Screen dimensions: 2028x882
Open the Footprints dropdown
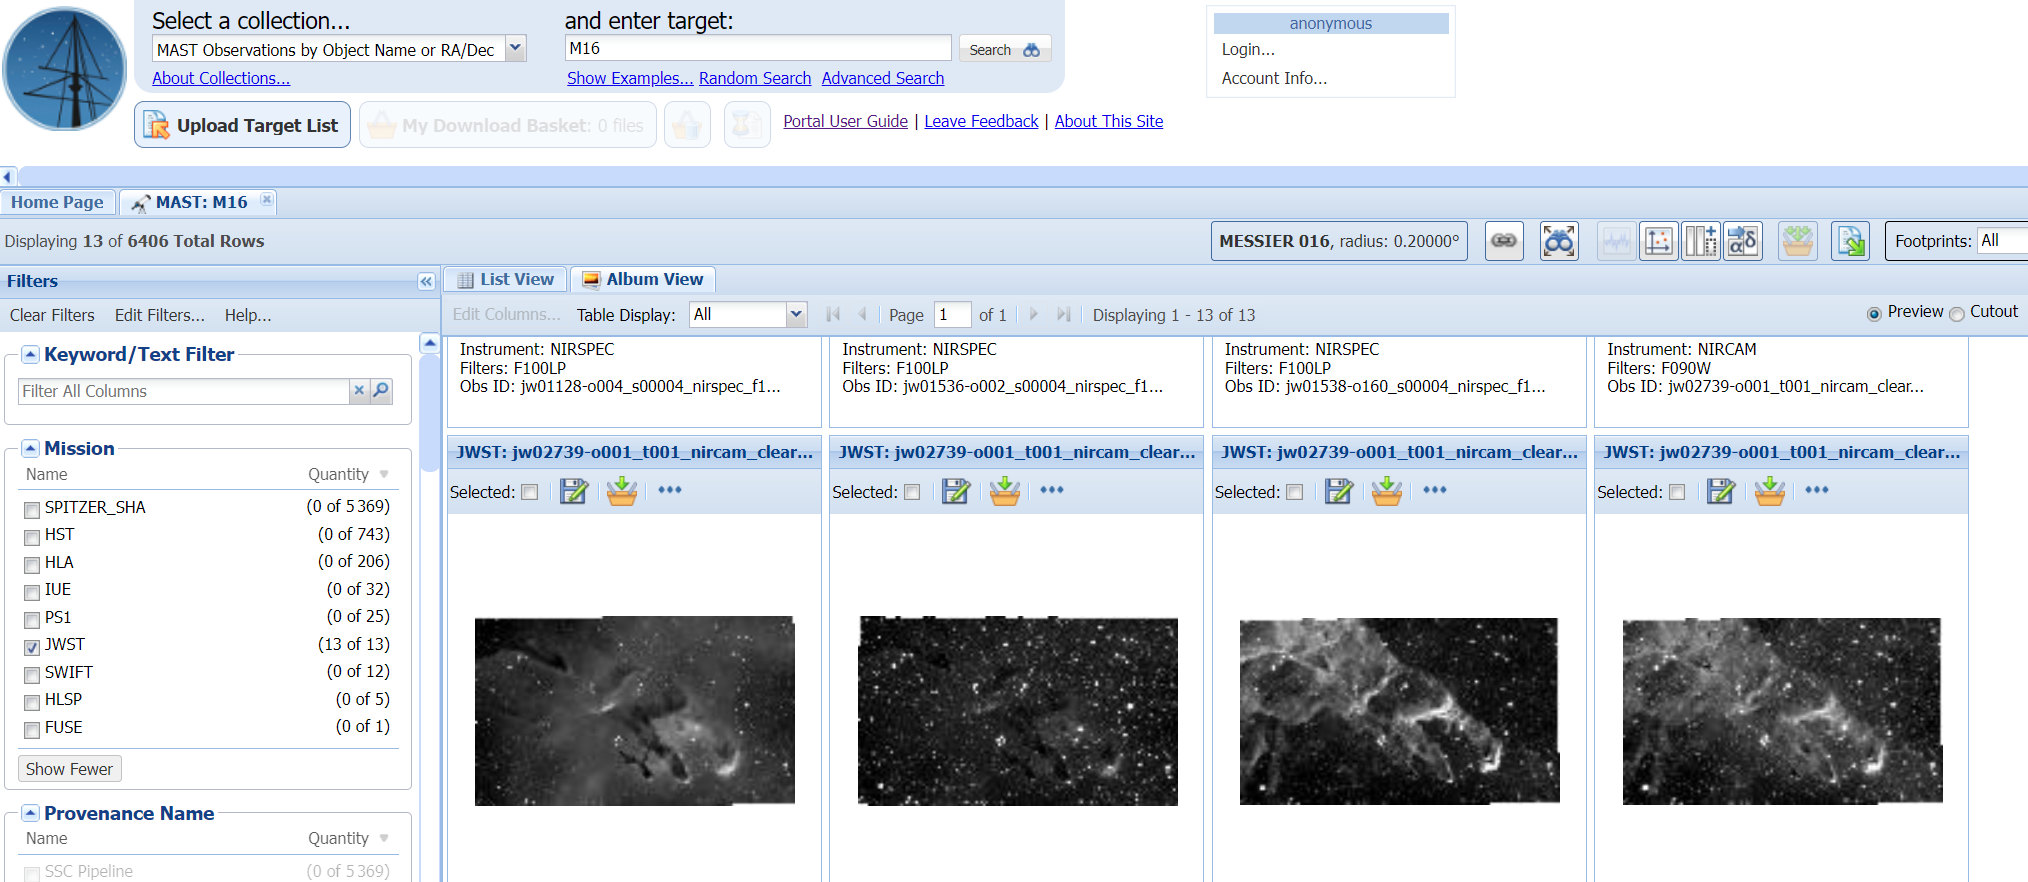pyautogui.click(x=2002, y=241)
